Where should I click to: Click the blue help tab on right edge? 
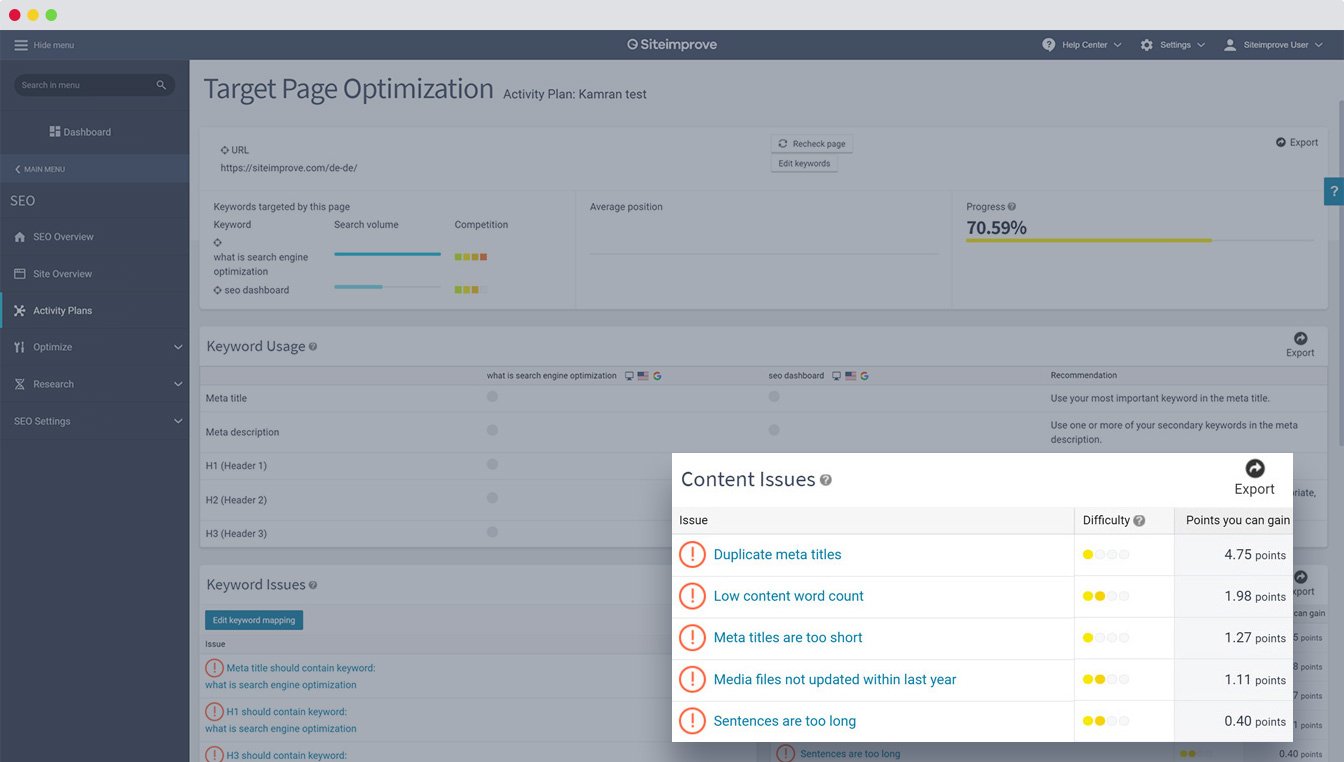coord(1334,191)
